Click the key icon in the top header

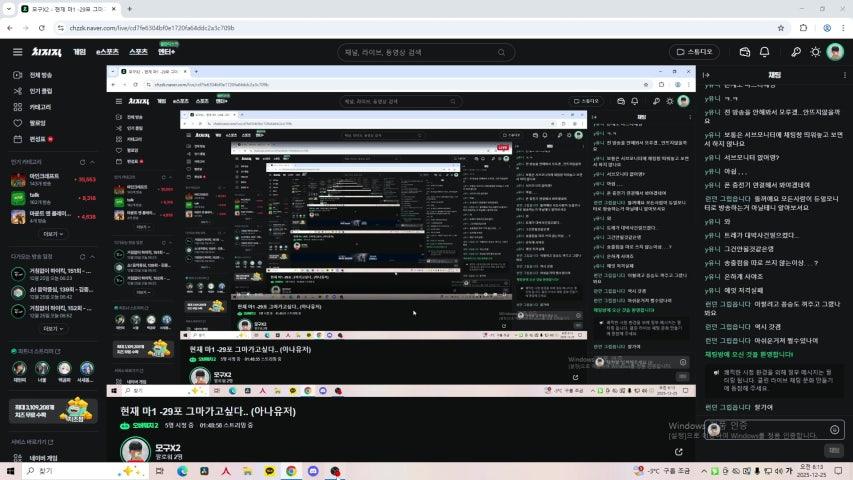(x=795, y=52)
